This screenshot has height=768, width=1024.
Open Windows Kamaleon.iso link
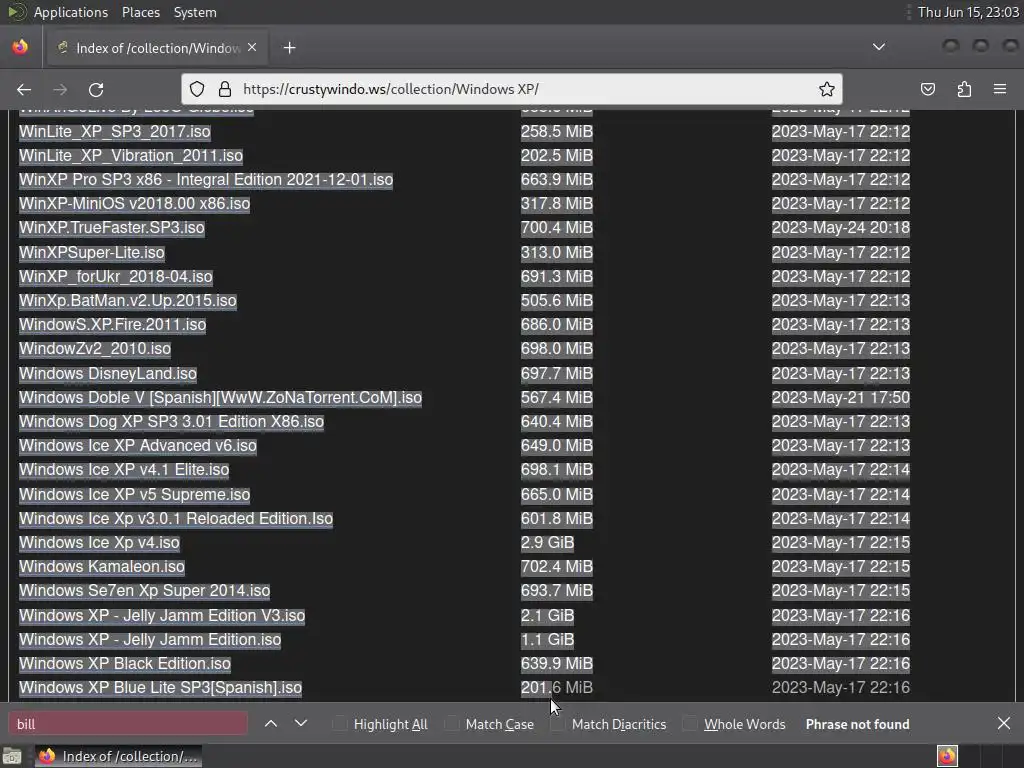coord(102,567)
